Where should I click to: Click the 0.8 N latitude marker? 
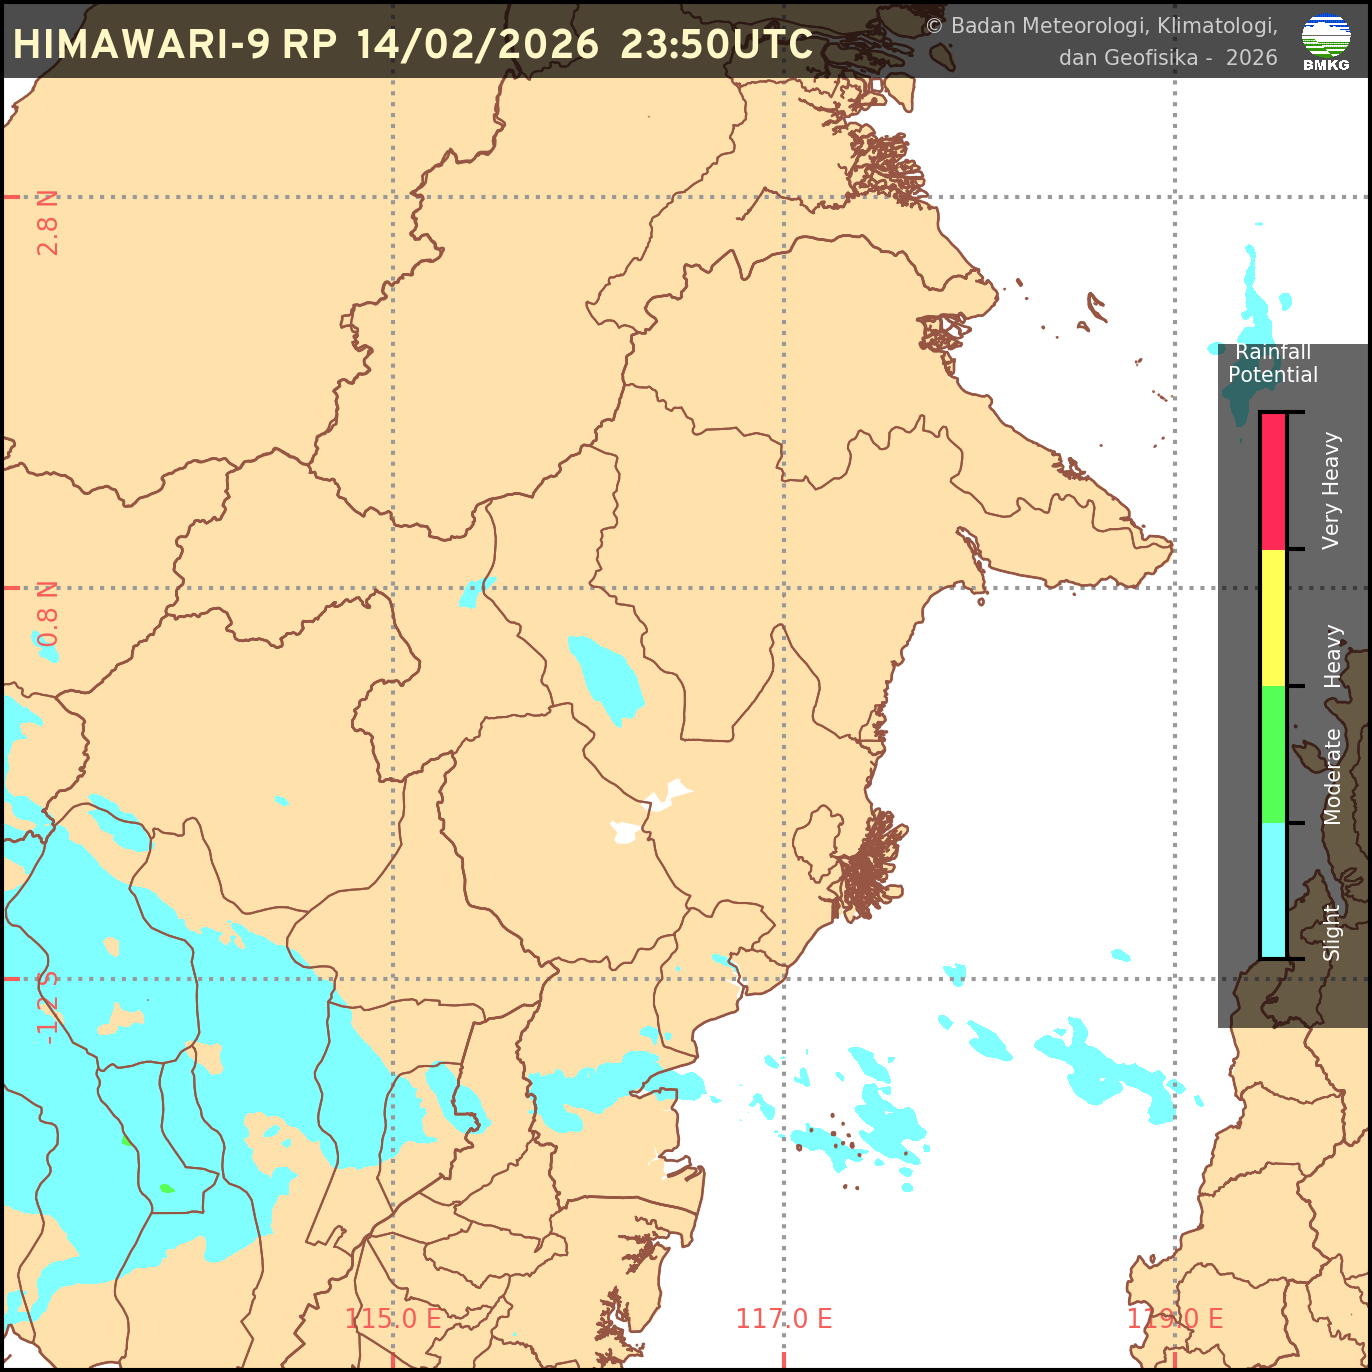[x=46, y=612]
